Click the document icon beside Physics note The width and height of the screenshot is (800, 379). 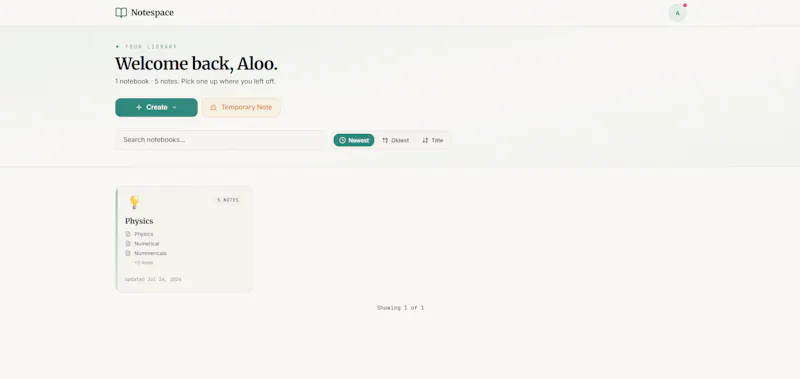pyautogui.click(x=128, y=234)
